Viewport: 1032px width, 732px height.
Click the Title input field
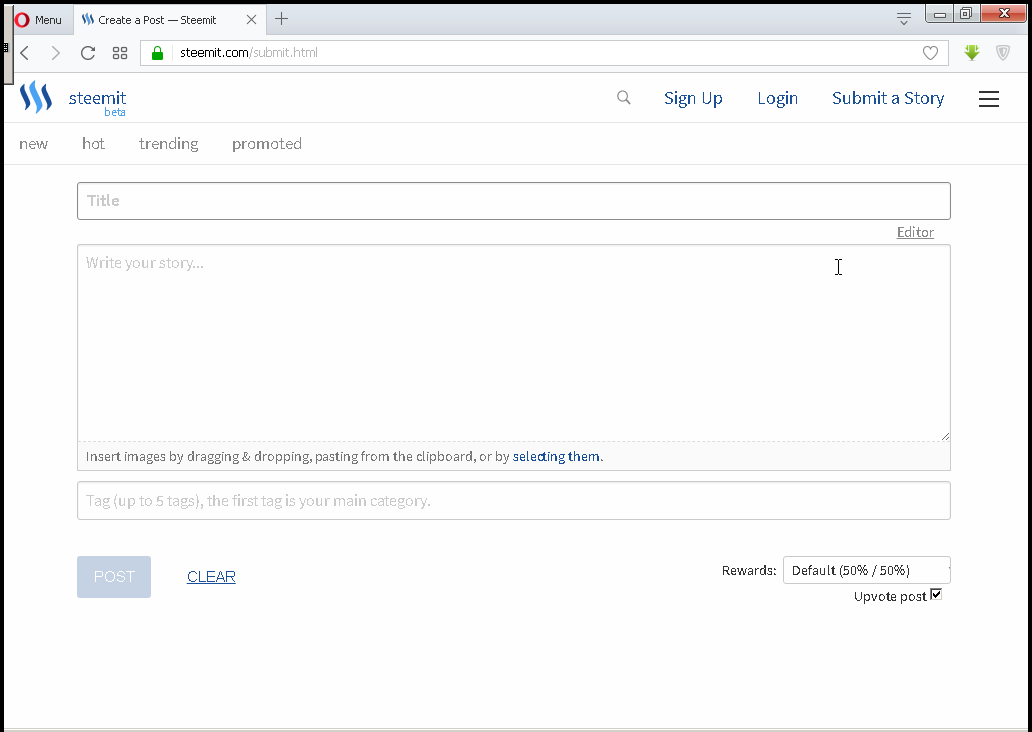514,201
